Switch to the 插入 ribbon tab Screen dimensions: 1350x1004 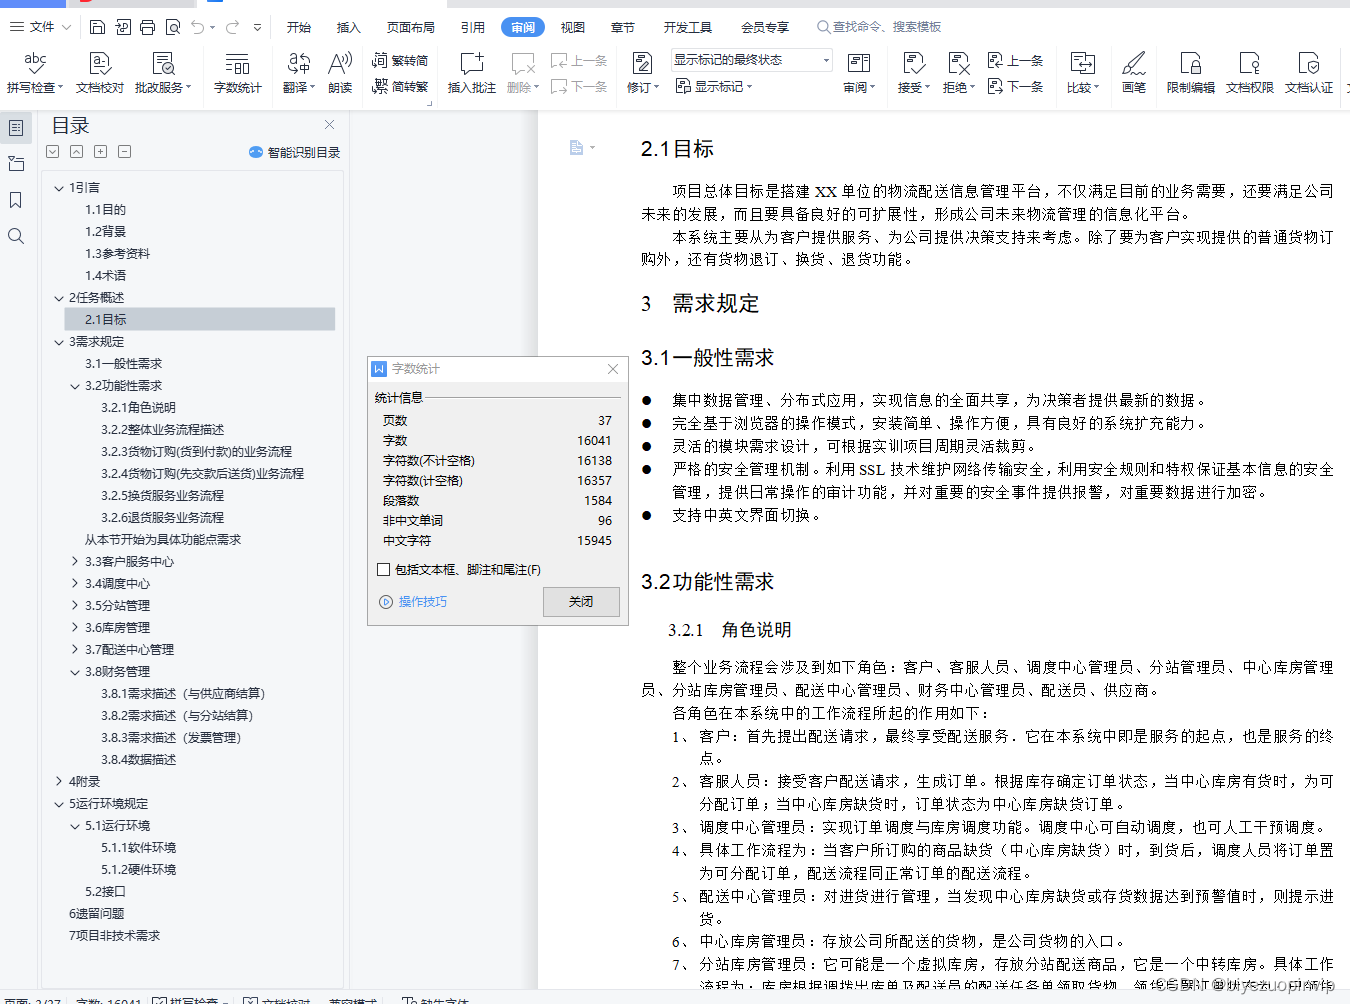pos(347,27)
